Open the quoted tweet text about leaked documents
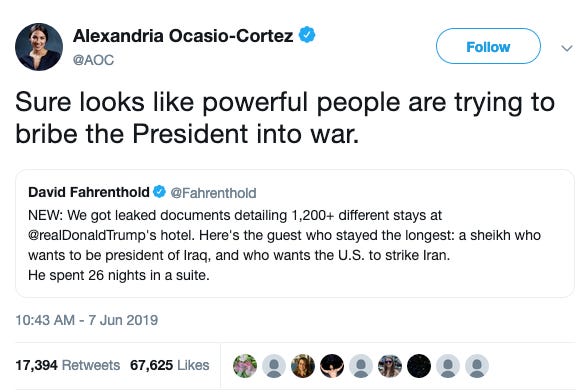This screenshot has height=392, width=583. pyautogui.click(x=284, y=245)
